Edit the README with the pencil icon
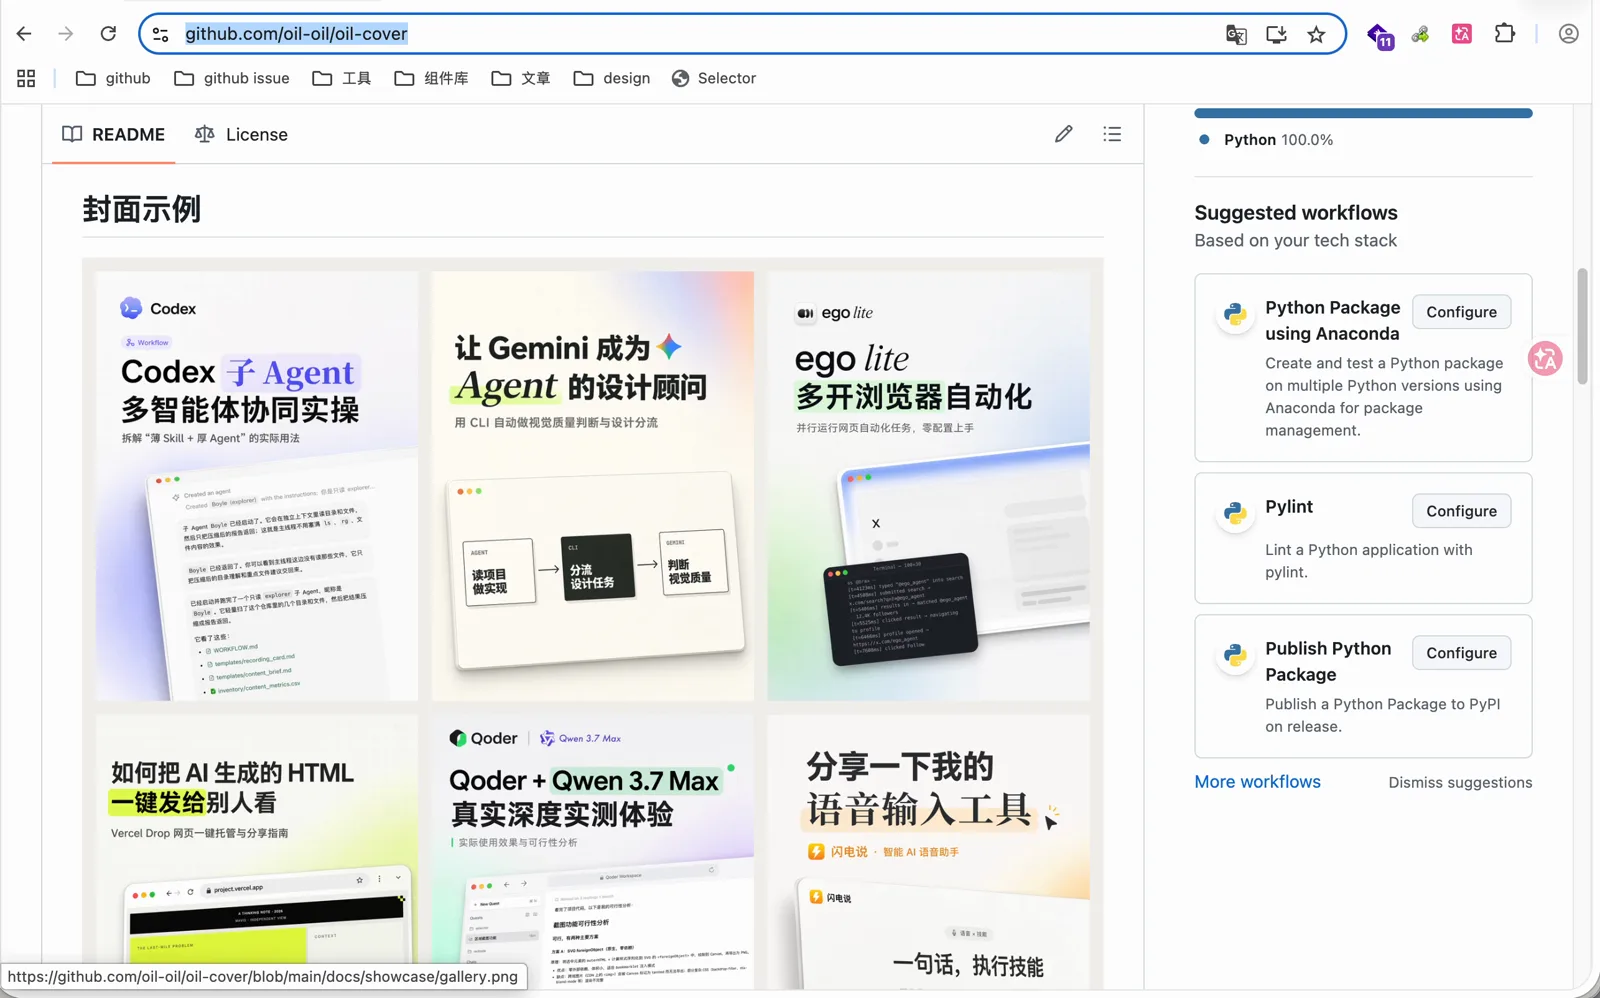This screenshot has height=998, width=1600. coord(1063,134)
